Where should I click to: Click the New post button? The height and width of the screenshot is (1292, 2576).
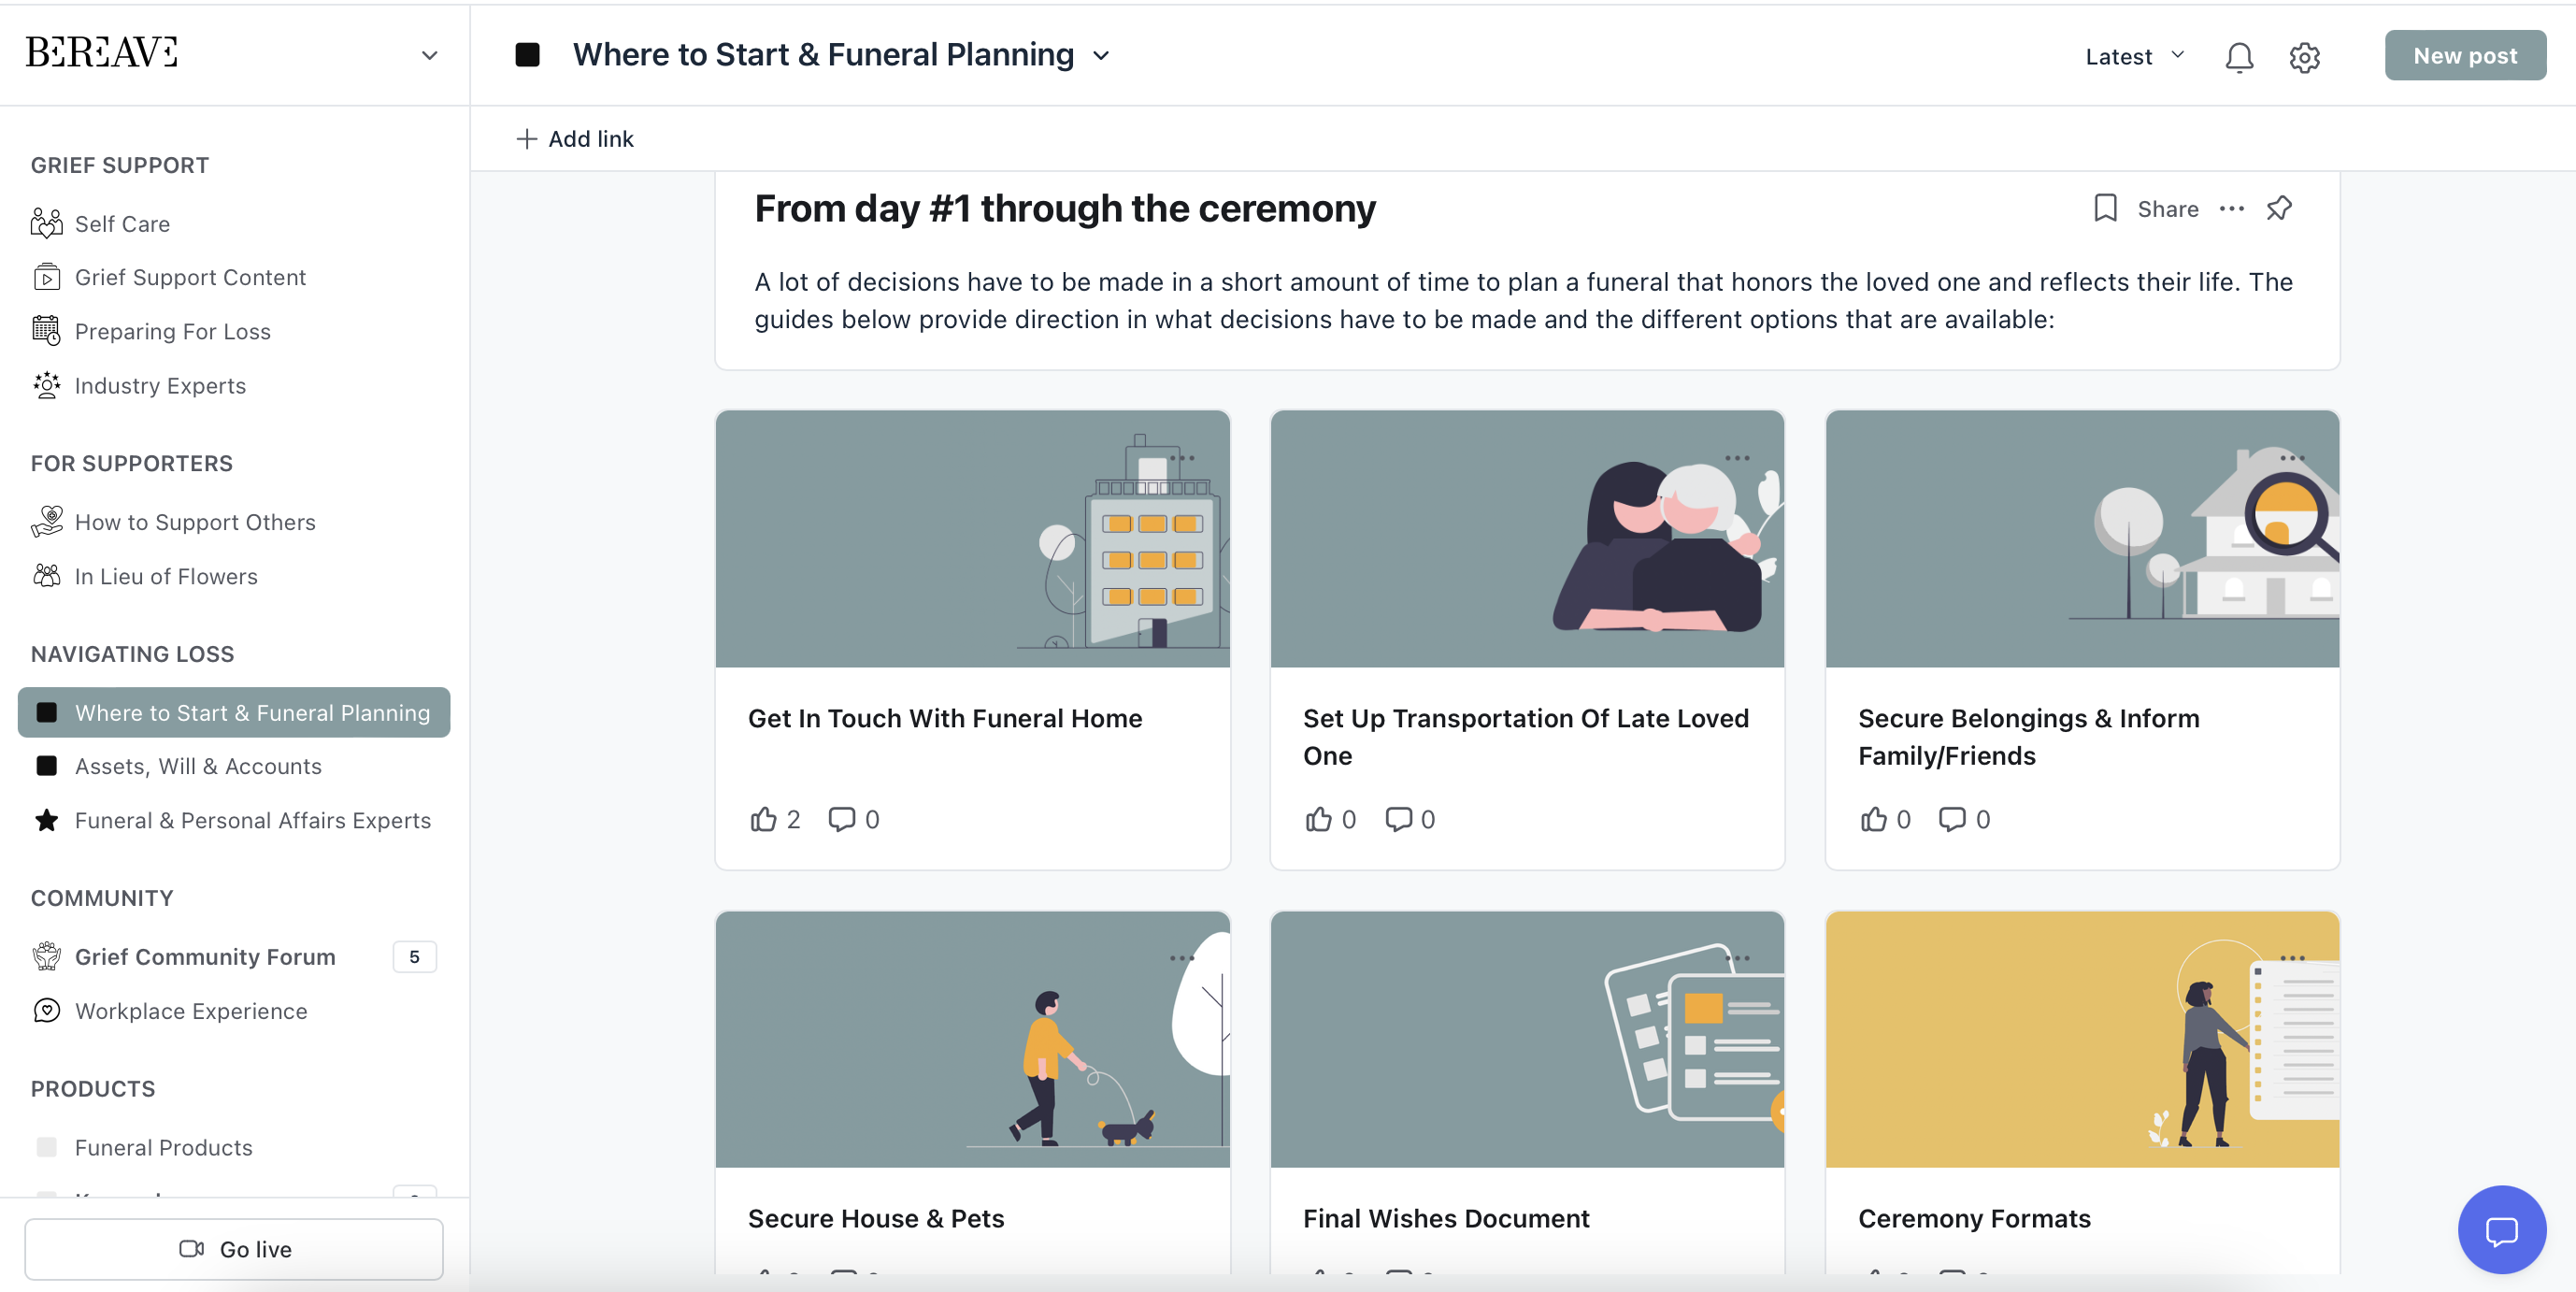click(2464, 56)
